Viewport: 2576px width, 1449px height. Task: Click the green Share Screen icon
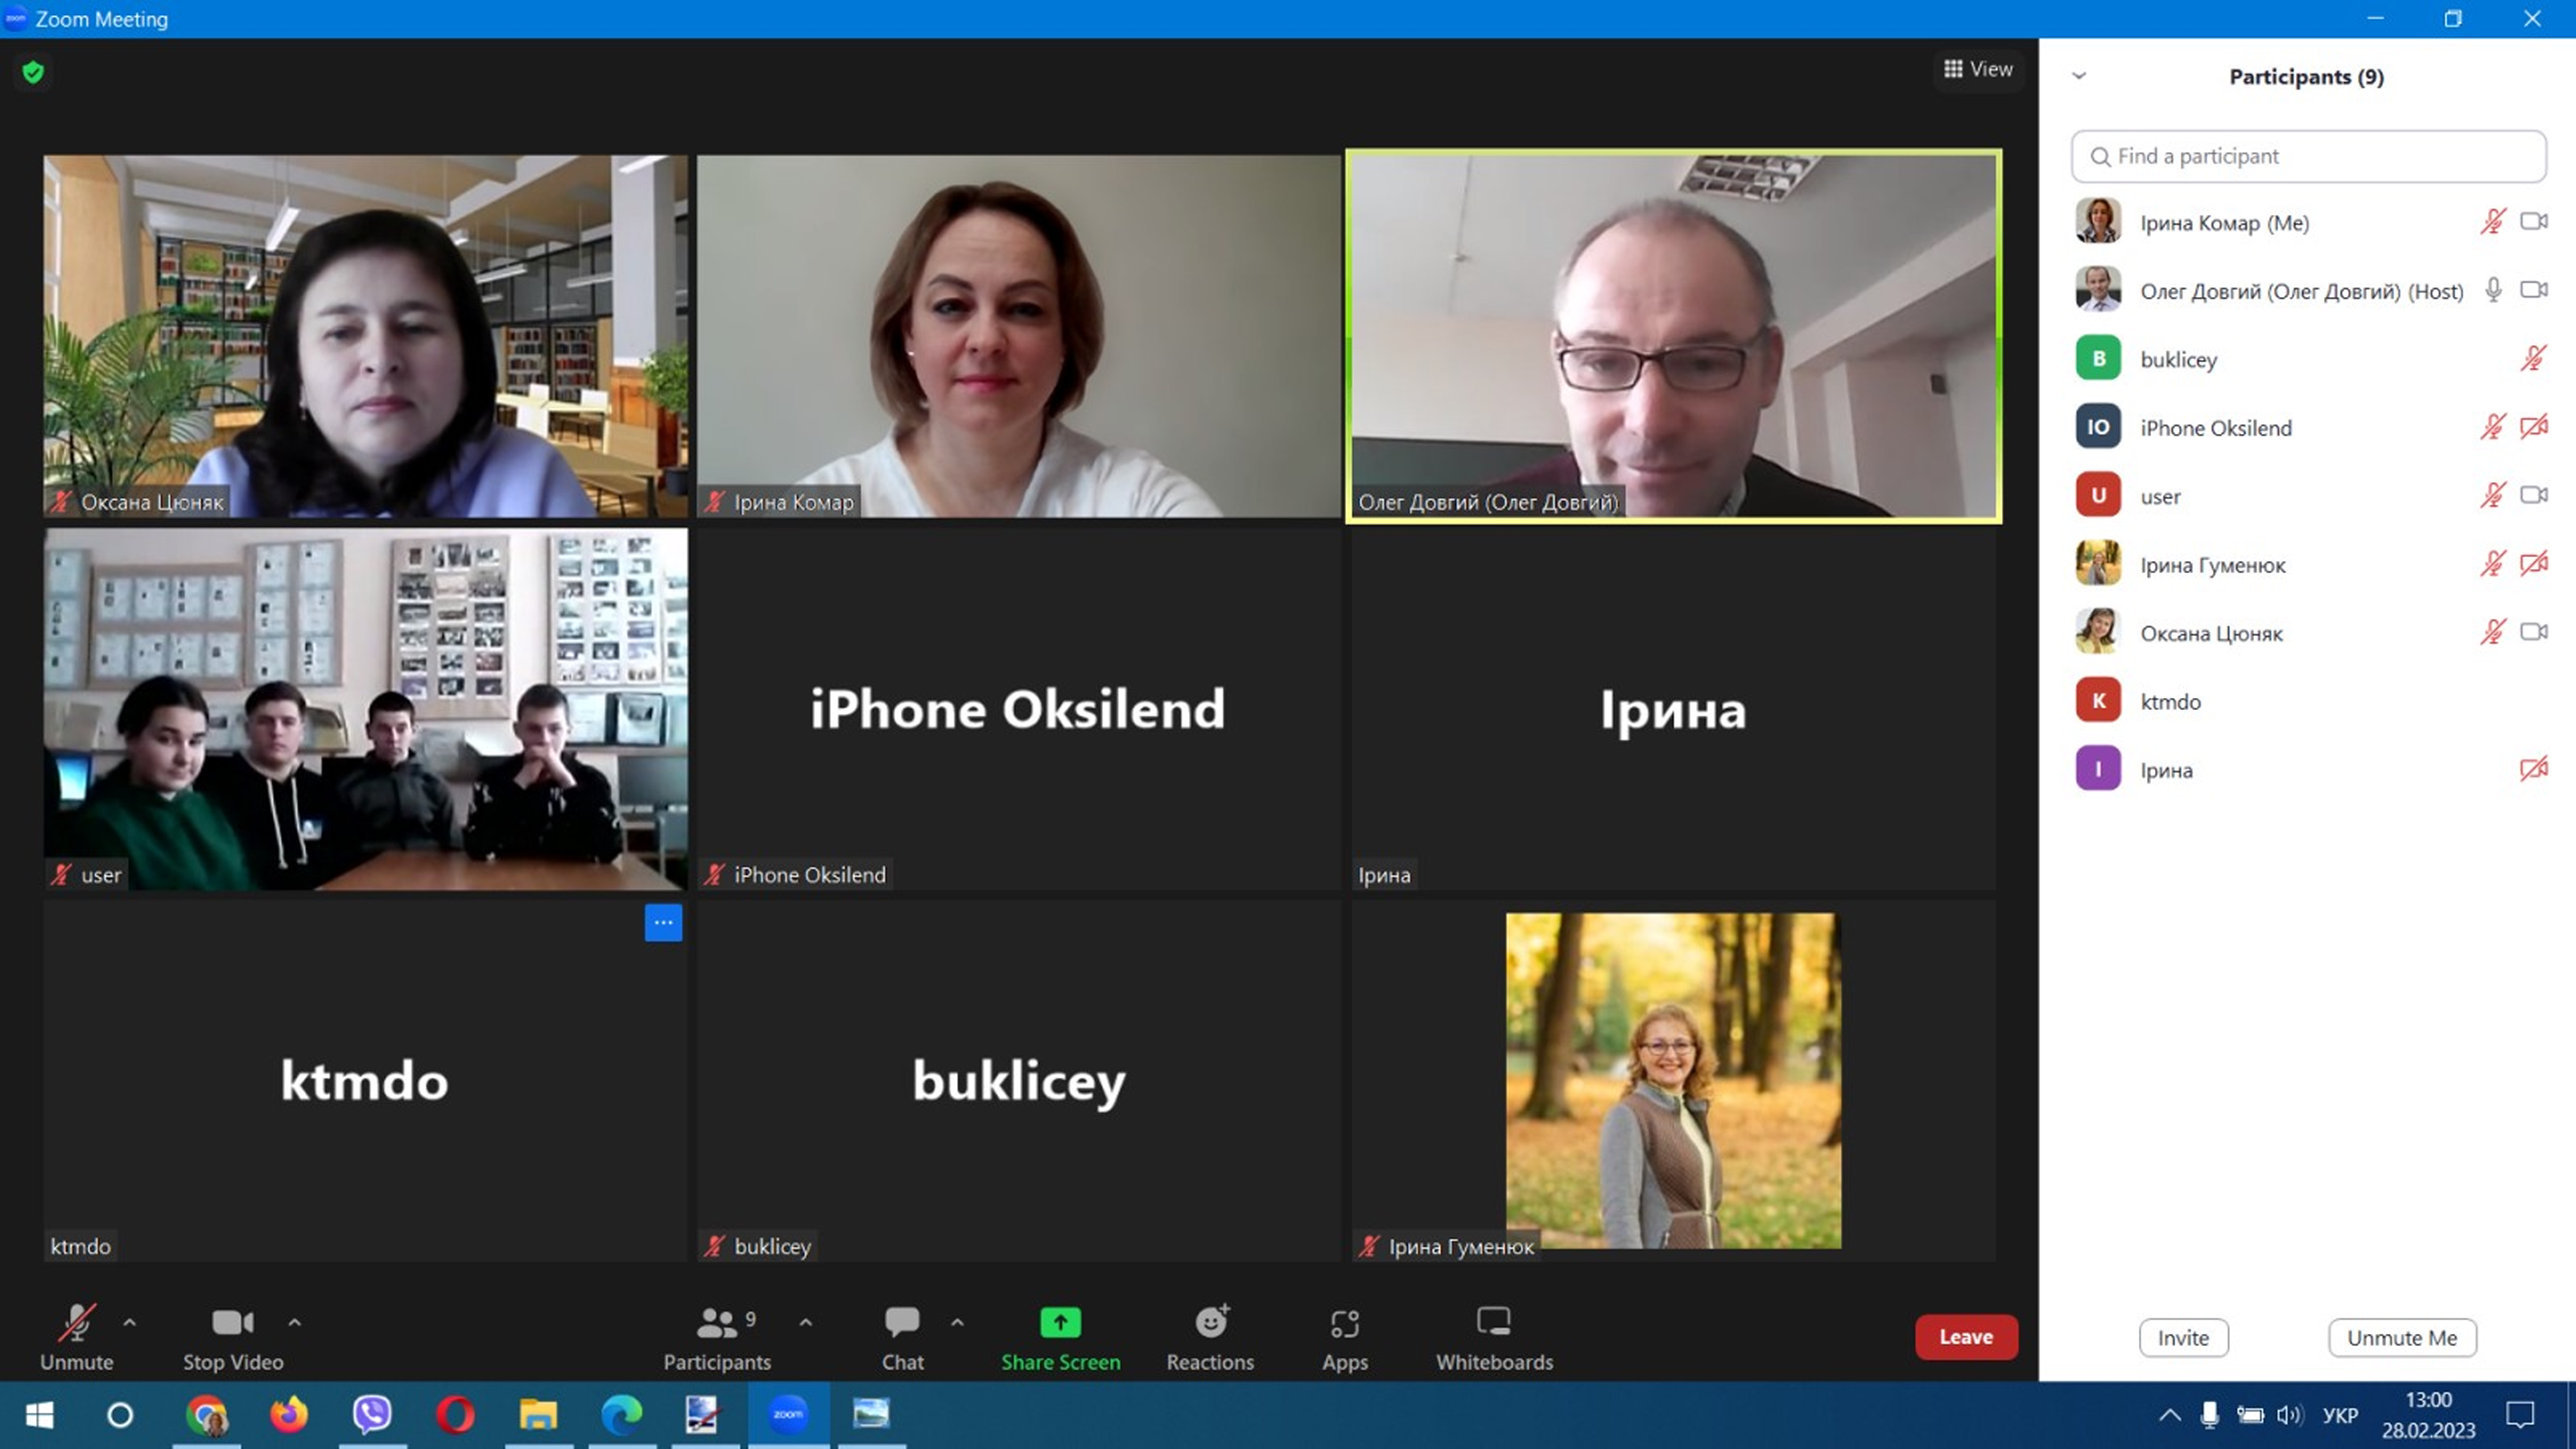click(1060, 1323)
